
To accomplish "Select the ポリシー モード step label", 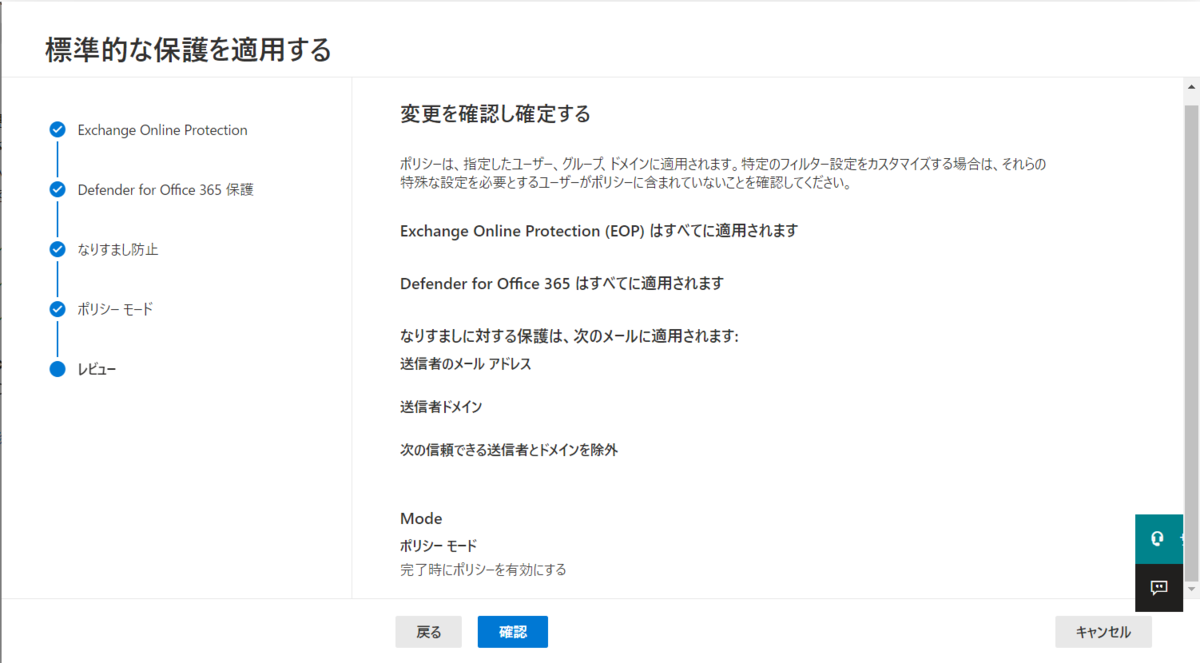I will pos(116,310).
